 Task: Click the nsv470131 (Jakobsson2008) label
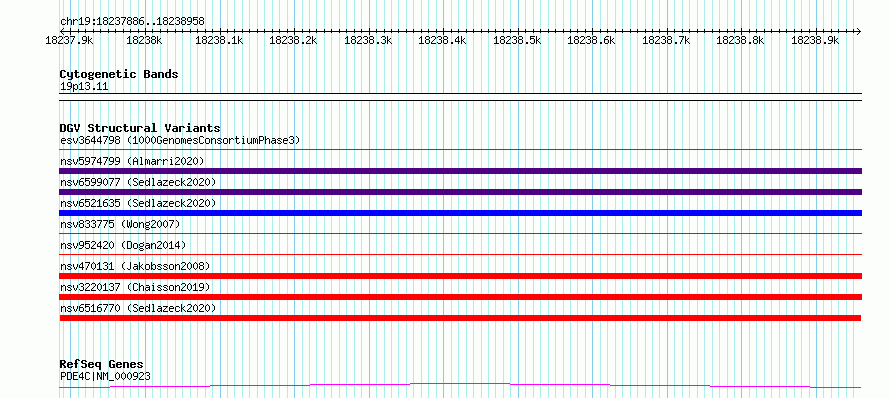pyautogui.click(x=135, y=266)
